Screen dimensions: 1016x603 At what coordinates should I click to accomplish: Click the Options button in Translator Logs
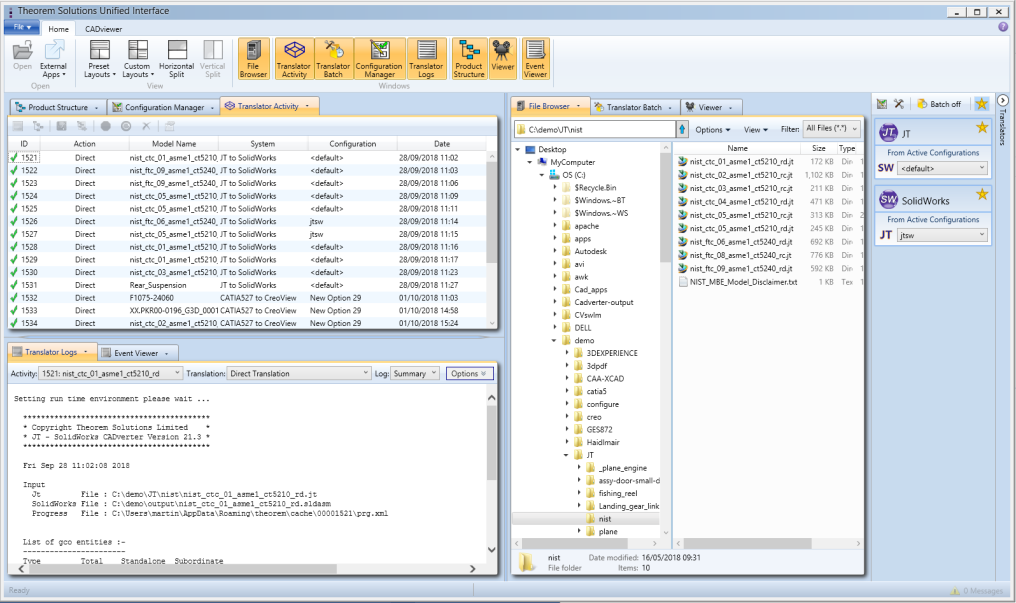(469, 374)
